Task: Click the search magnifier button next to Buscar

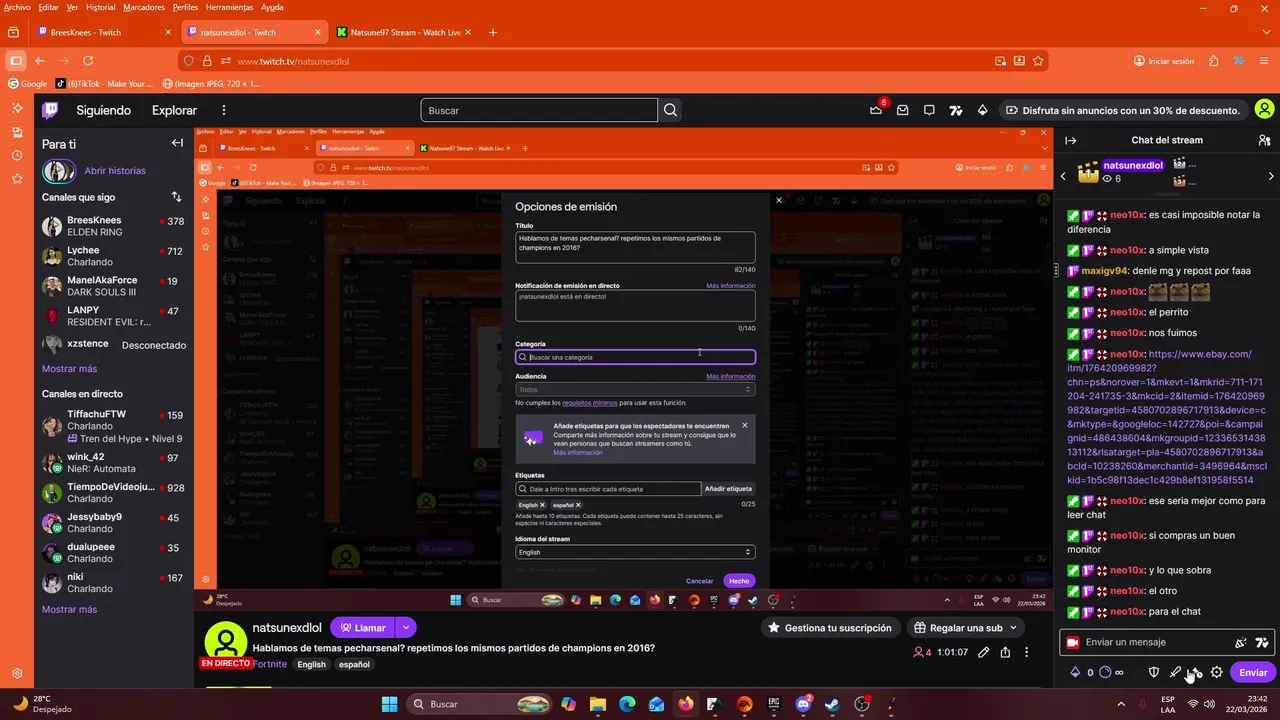Action: [x=671, y=110]
